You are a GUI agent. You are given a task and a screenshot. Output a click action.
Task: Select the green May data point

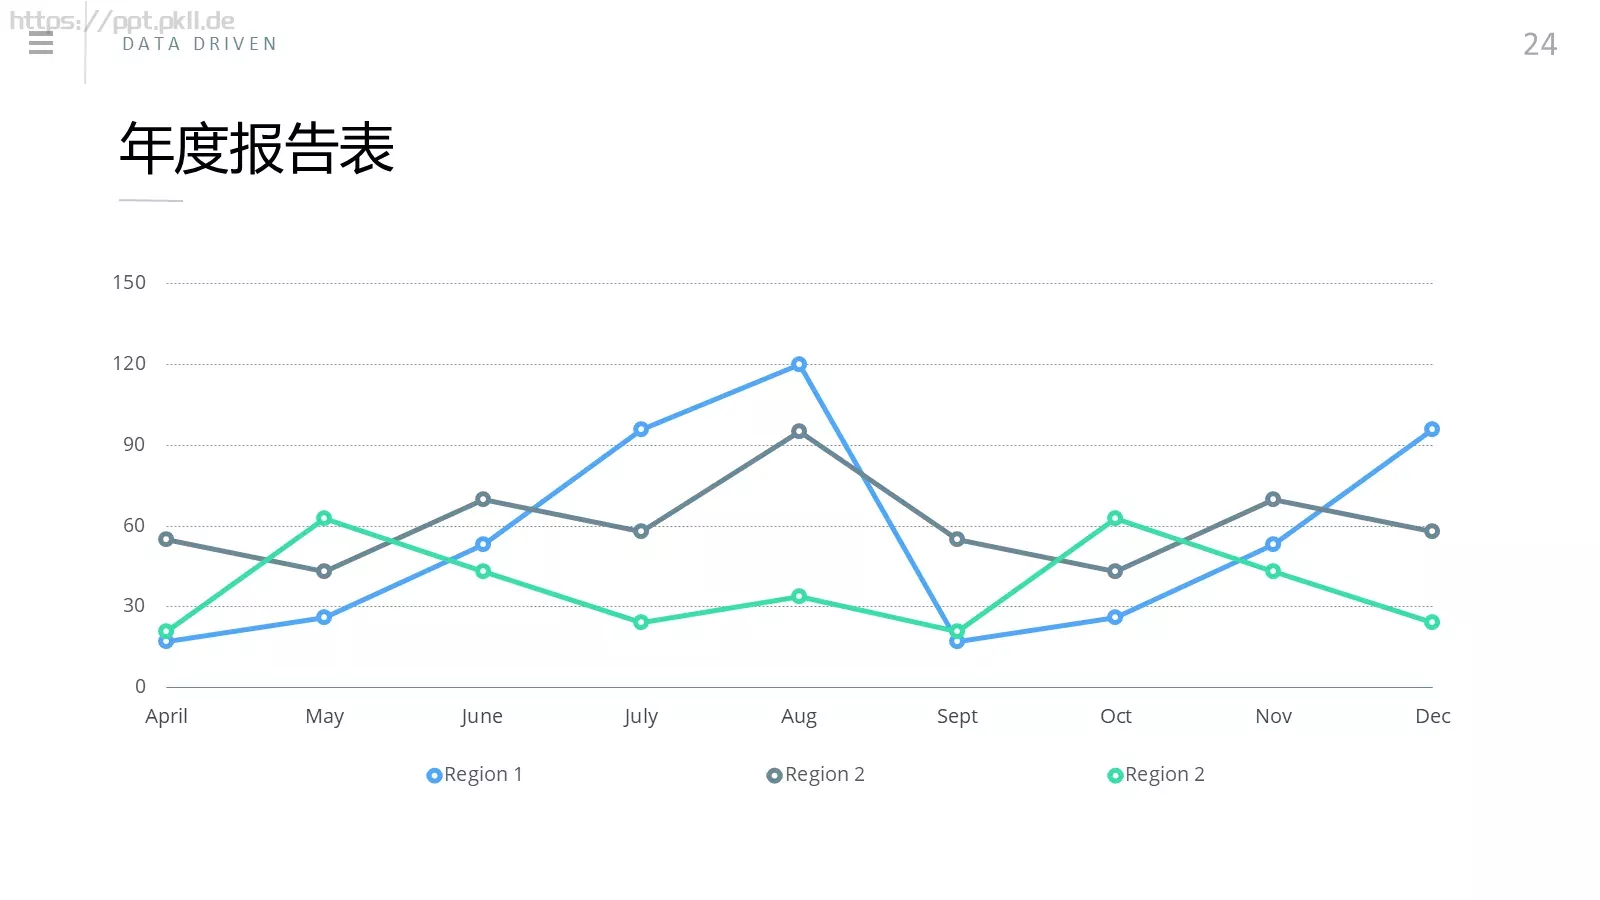click(324, 518)
